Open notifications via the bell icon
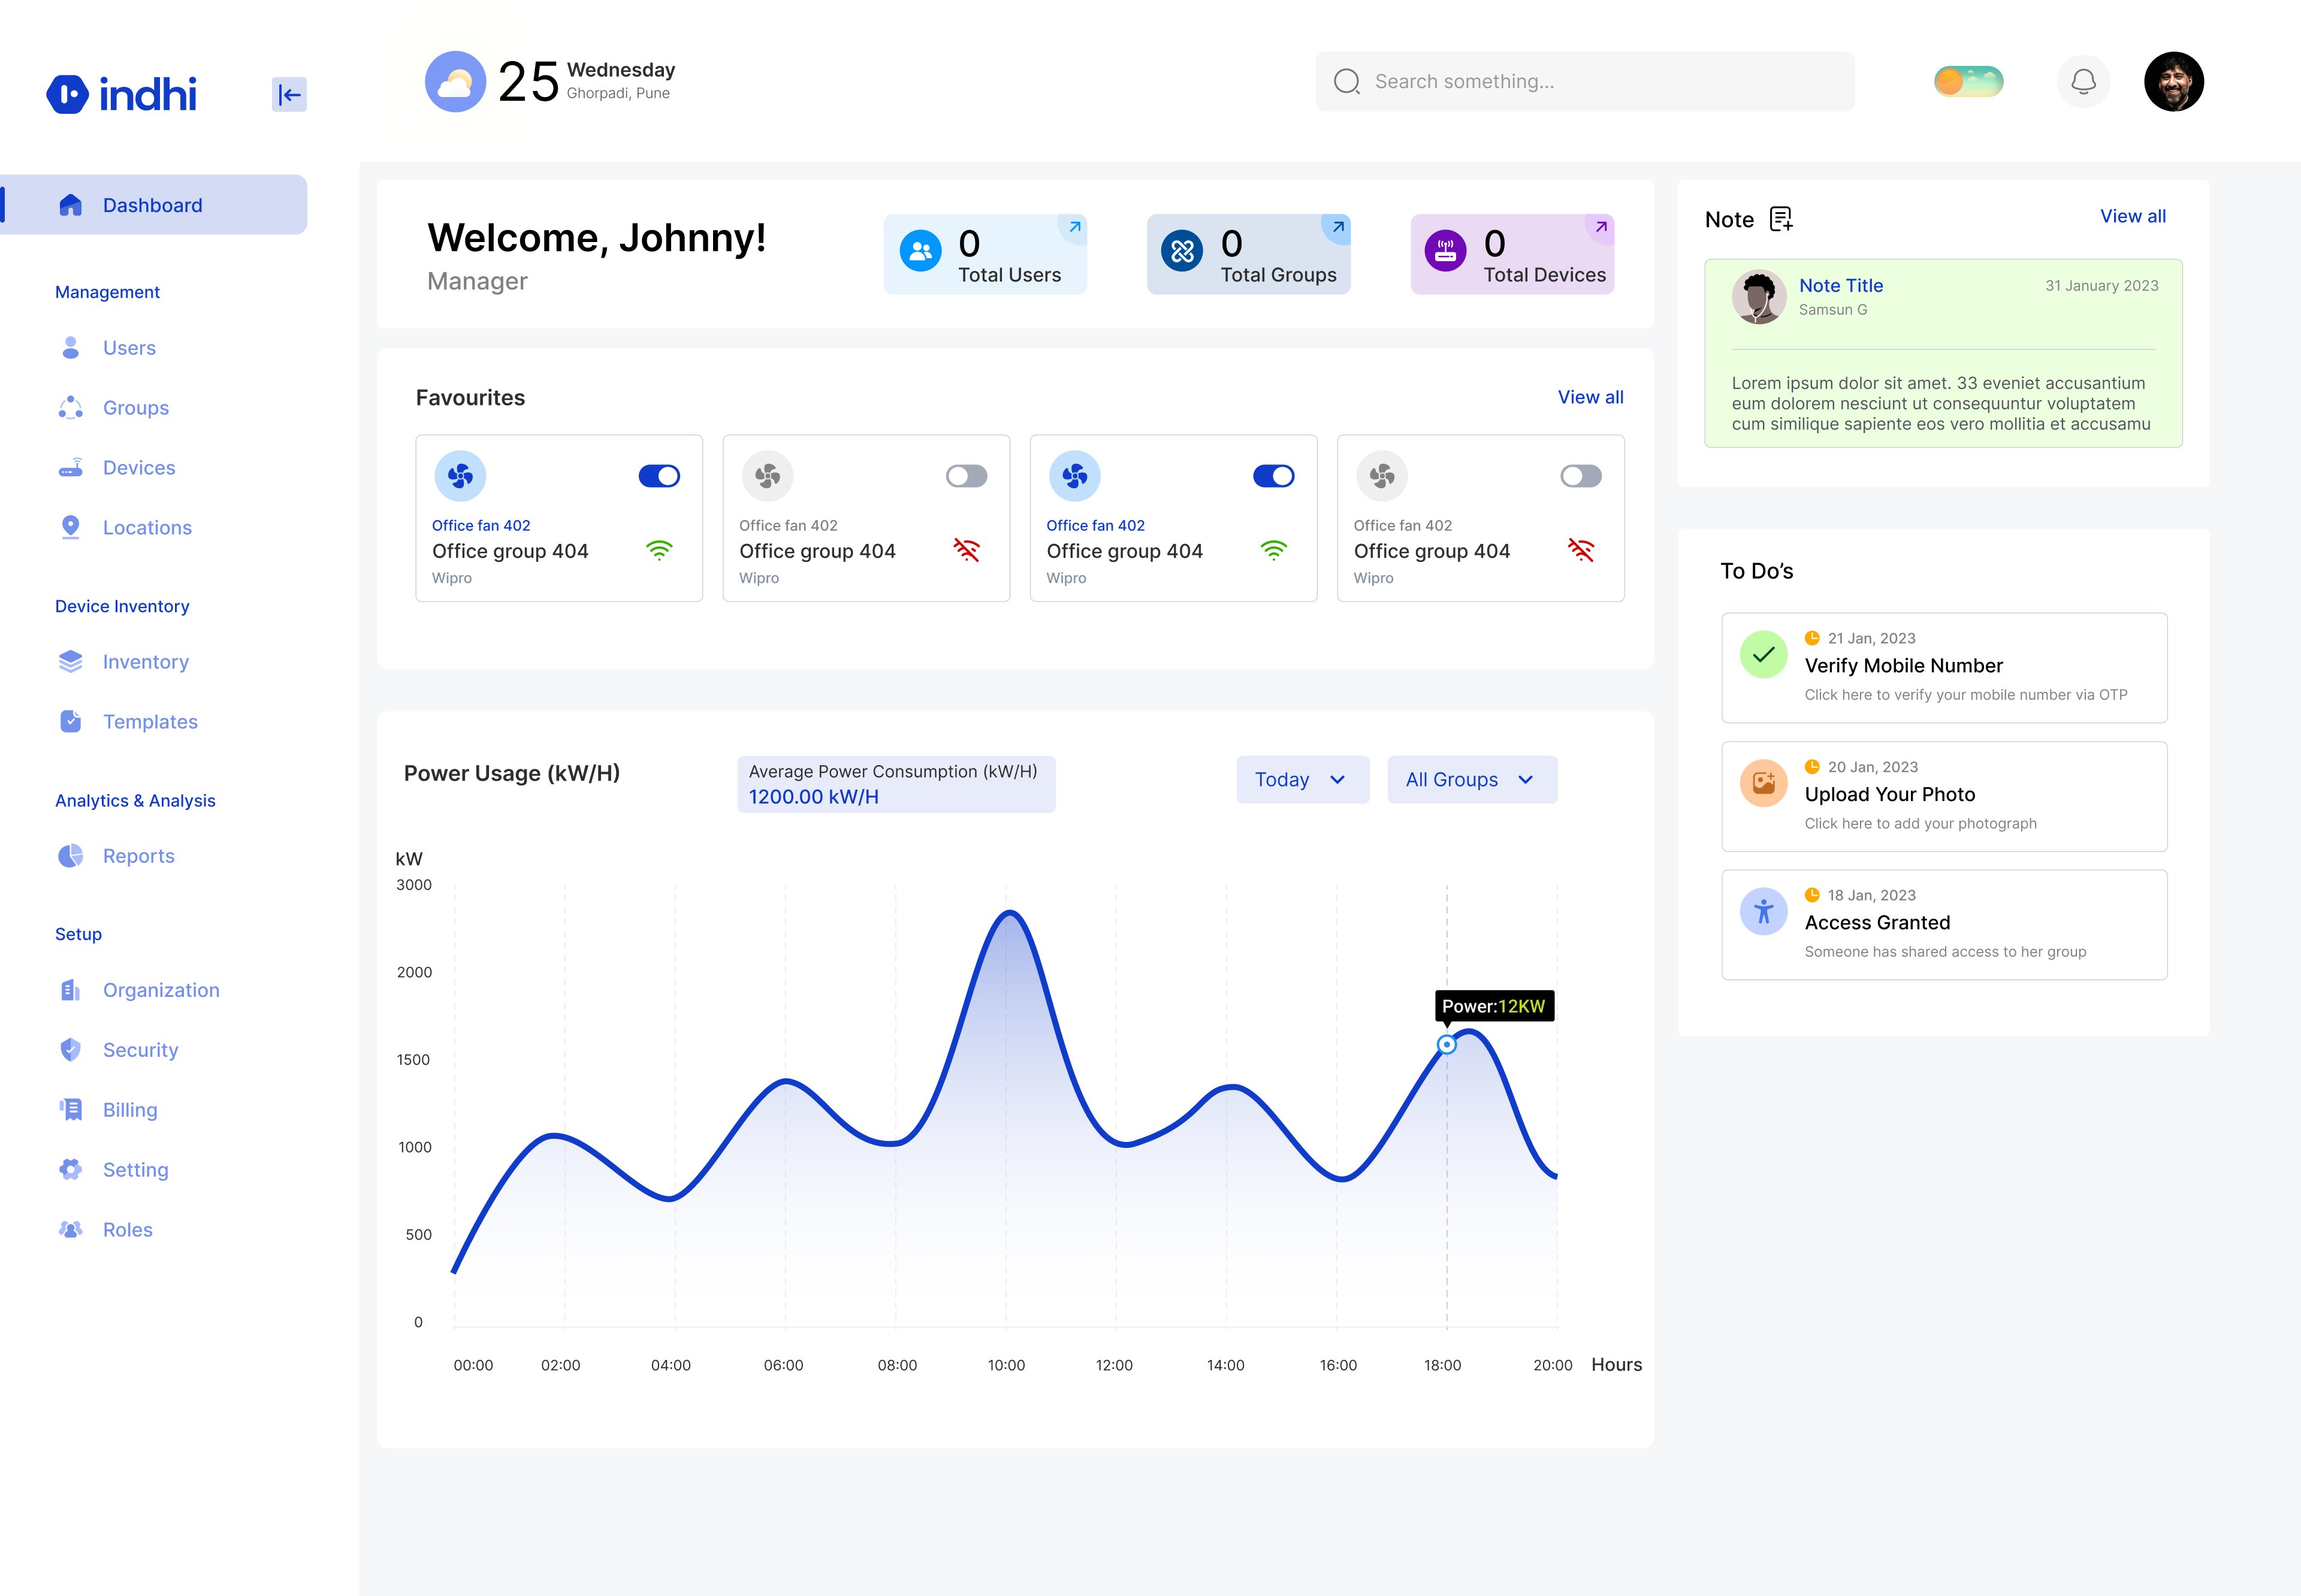 click(2083, 81)
